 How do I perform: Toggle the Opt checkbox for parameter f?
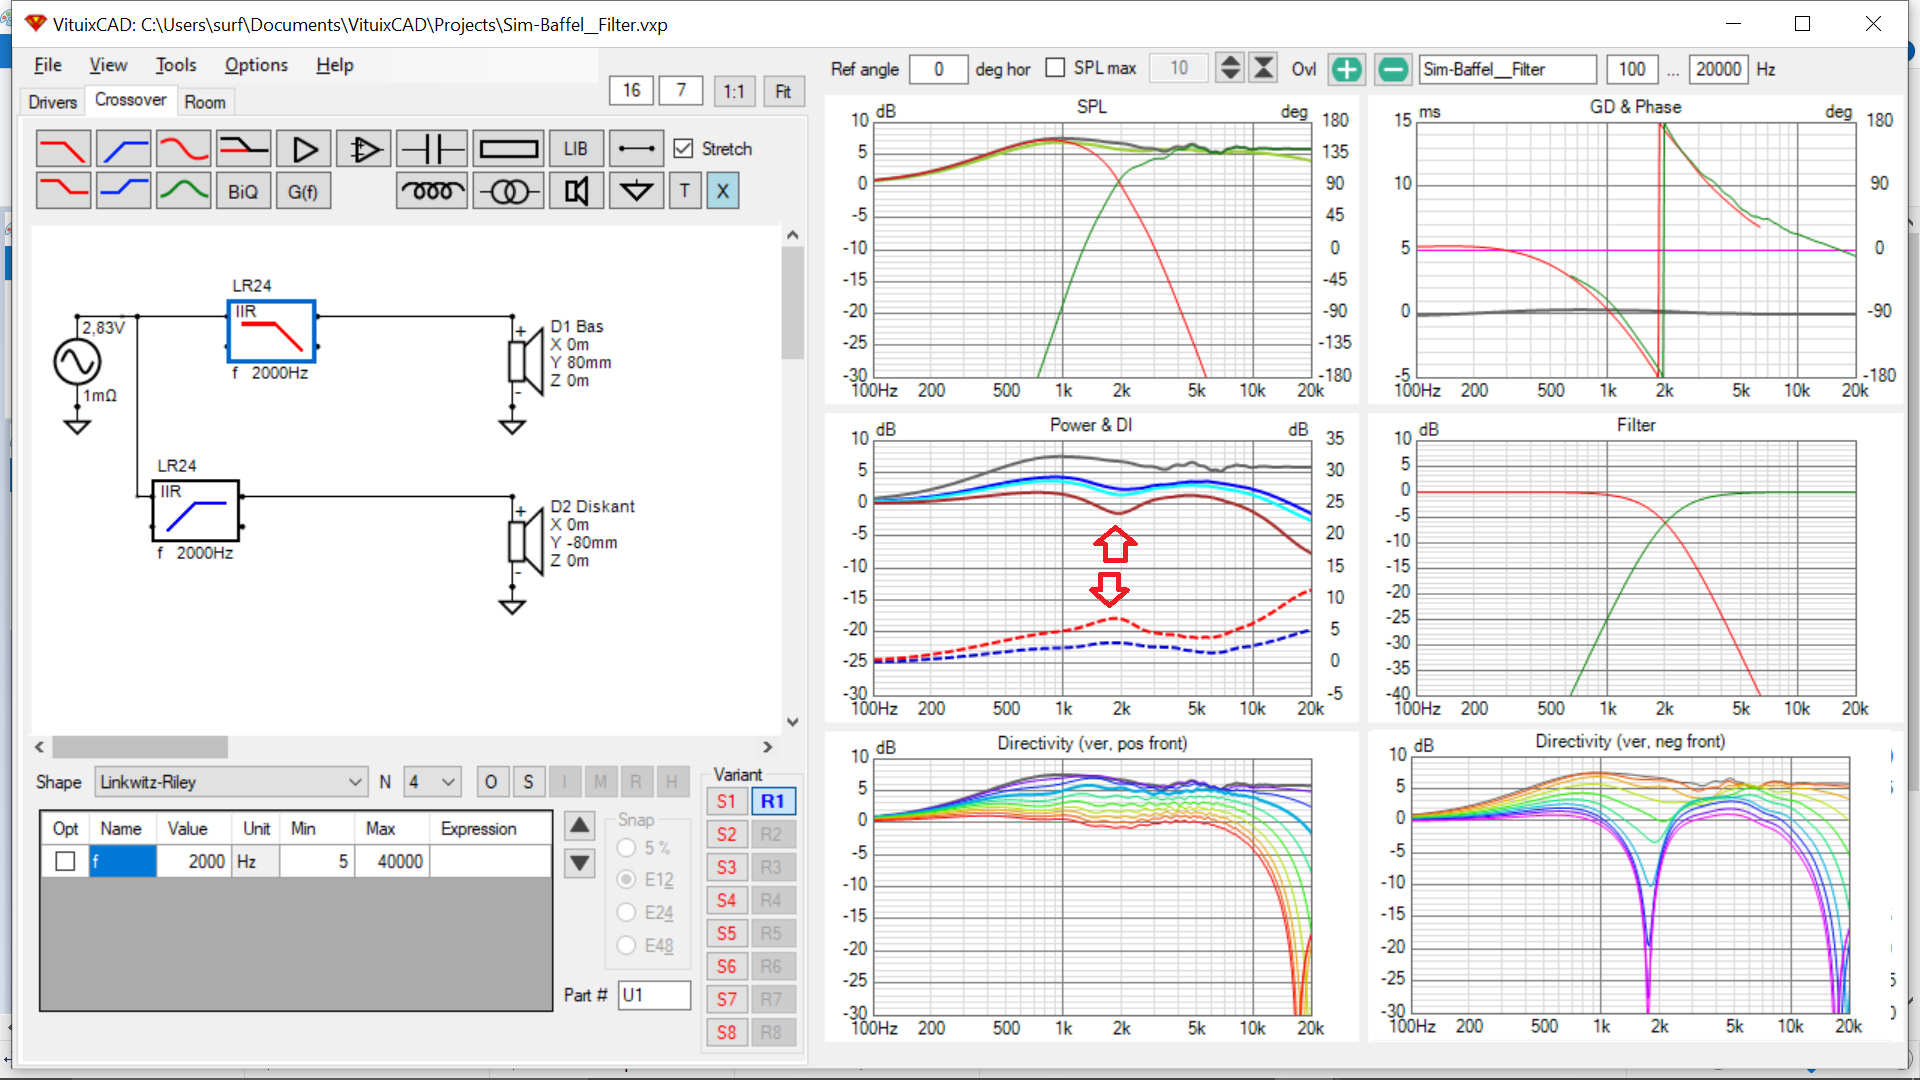[x=65, y=861]
